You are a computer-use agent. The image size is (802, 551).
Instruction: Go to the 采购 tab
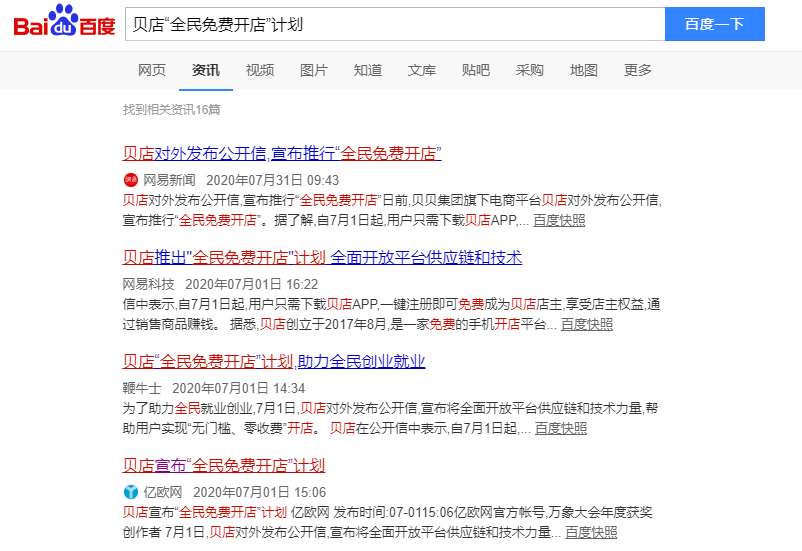pyautogui.click(x=529, y=70)
